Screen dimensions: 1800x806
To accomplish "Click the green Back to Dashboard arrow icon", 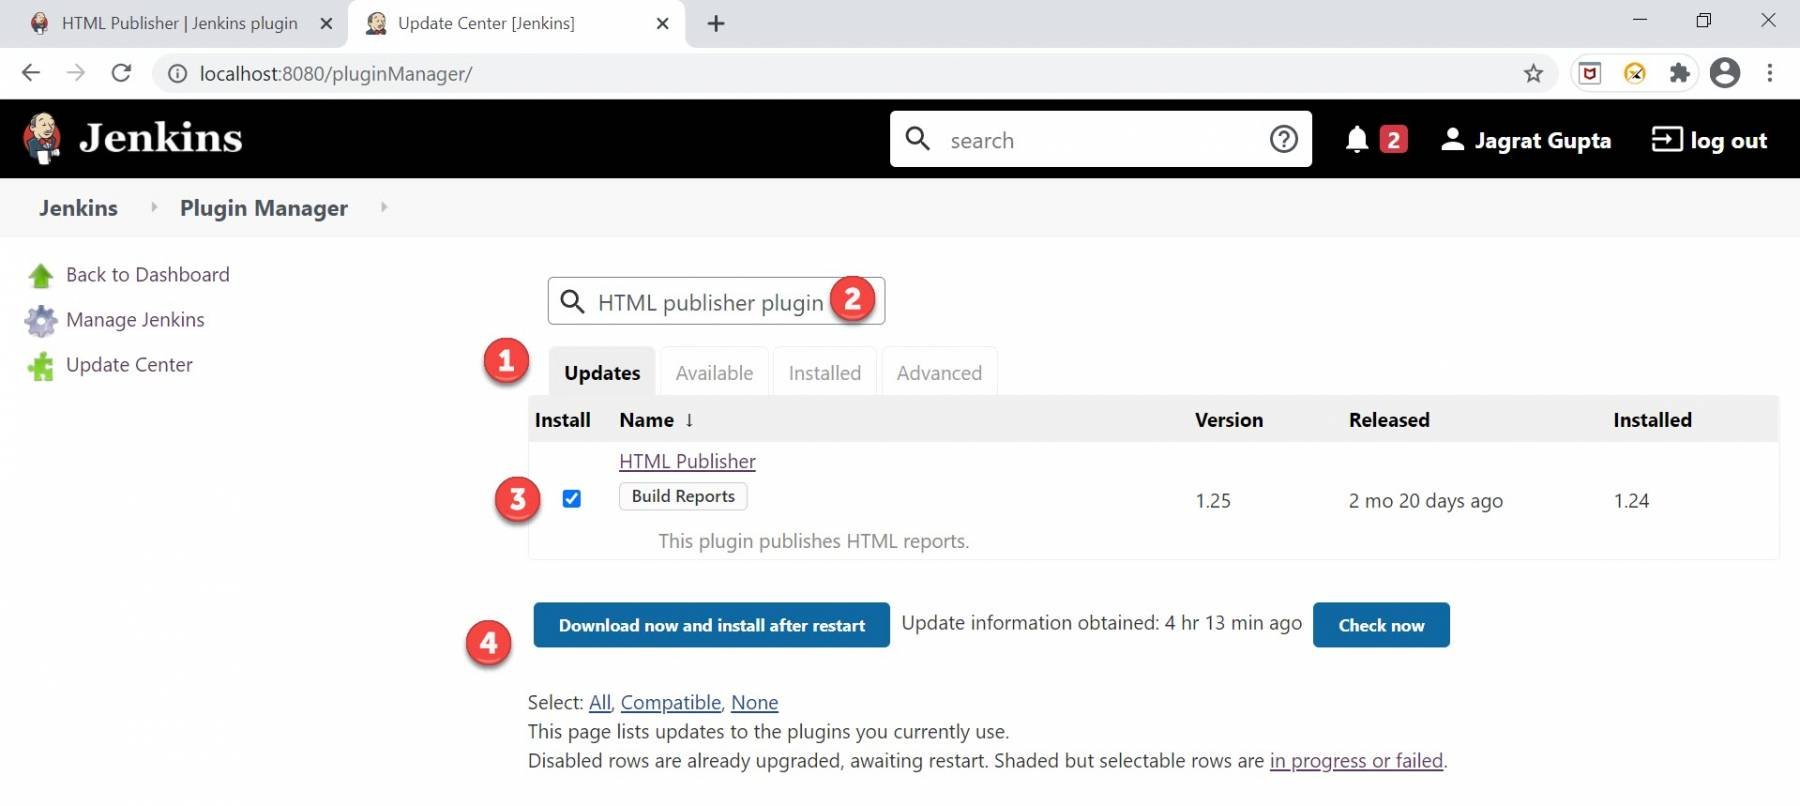I will [x=41, y=276].
